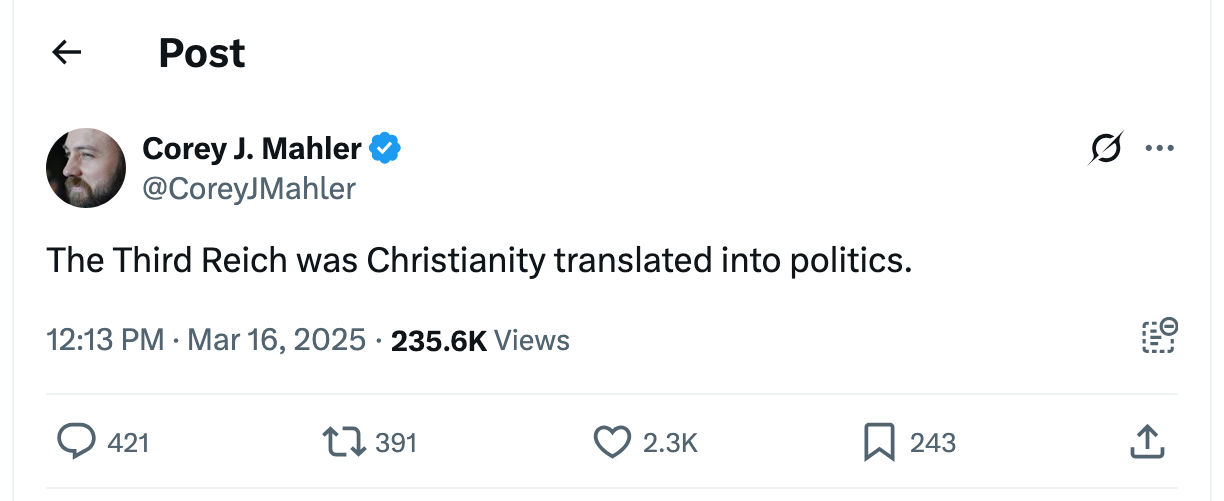The image size is (1224, 501).
Task: Click the blue verified badge
Action: coord(385,149)
